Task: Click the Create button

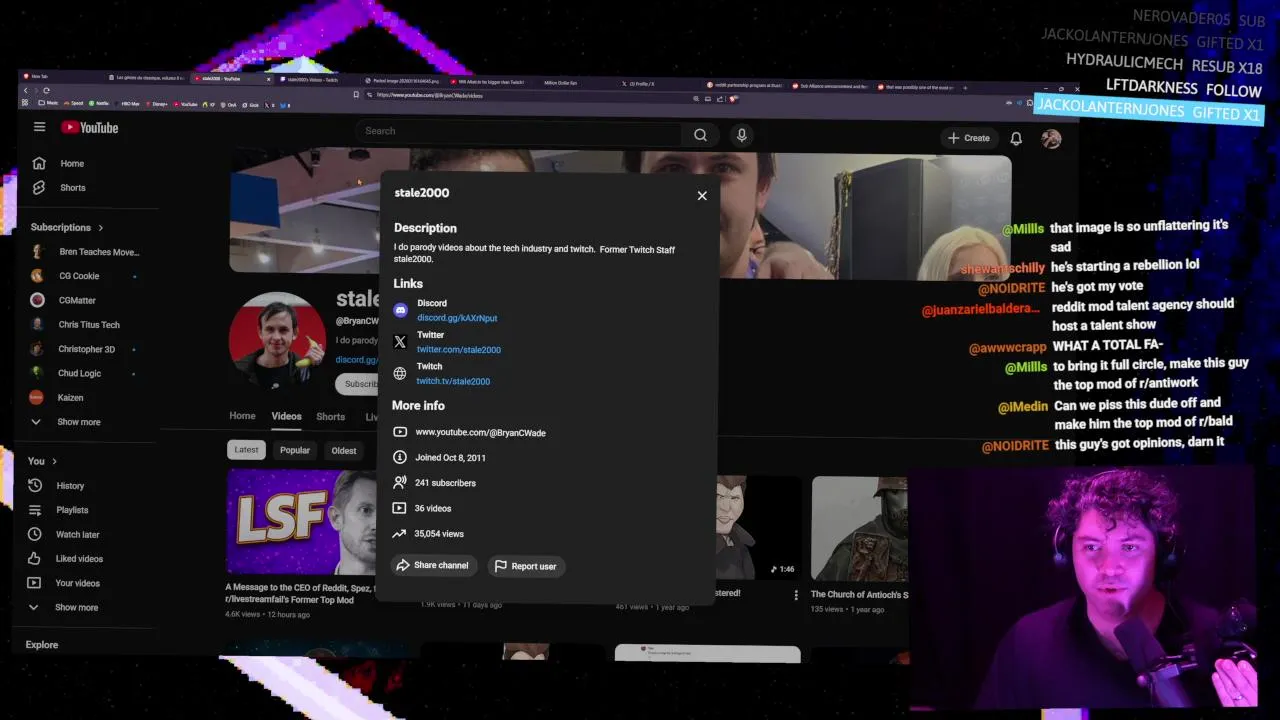Action: click(x=969, y=138)
